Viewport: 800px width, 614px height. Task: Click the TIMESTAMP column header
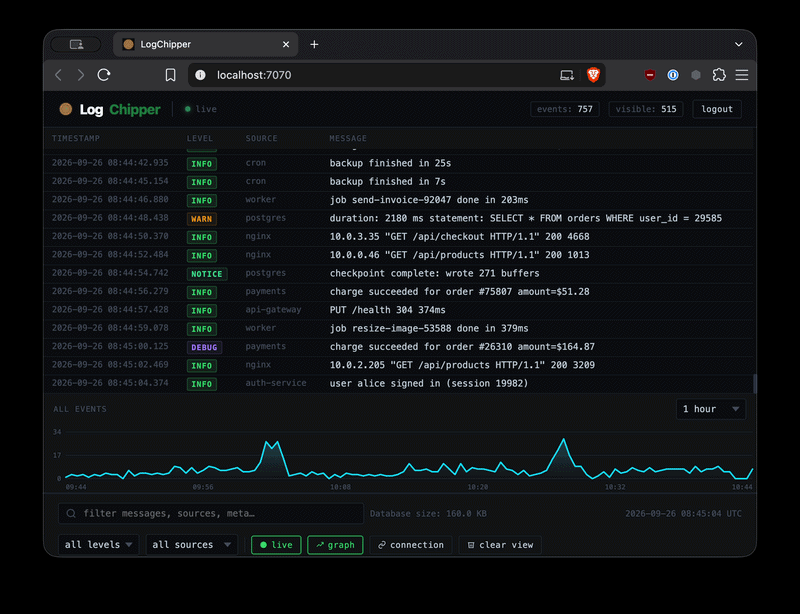tap(76, 138)
